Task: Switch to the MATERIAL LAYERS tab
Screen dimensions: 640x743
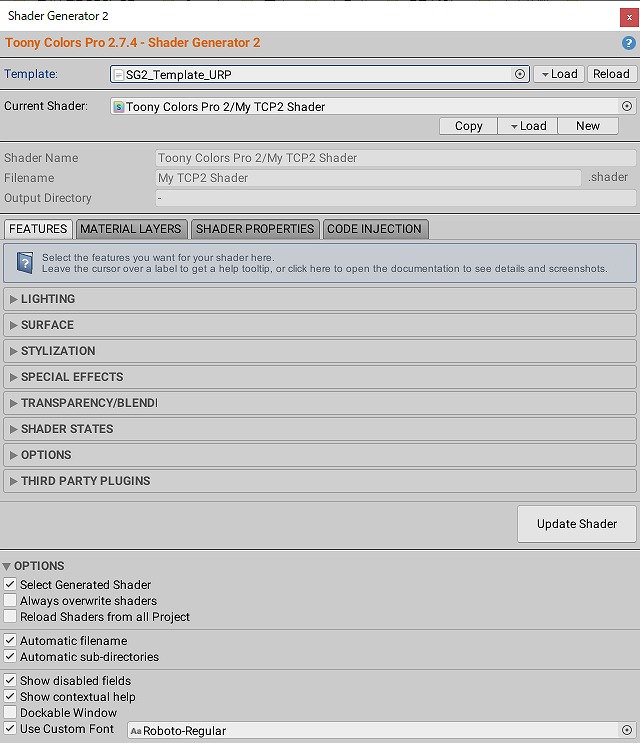Action: click(131, 229)
